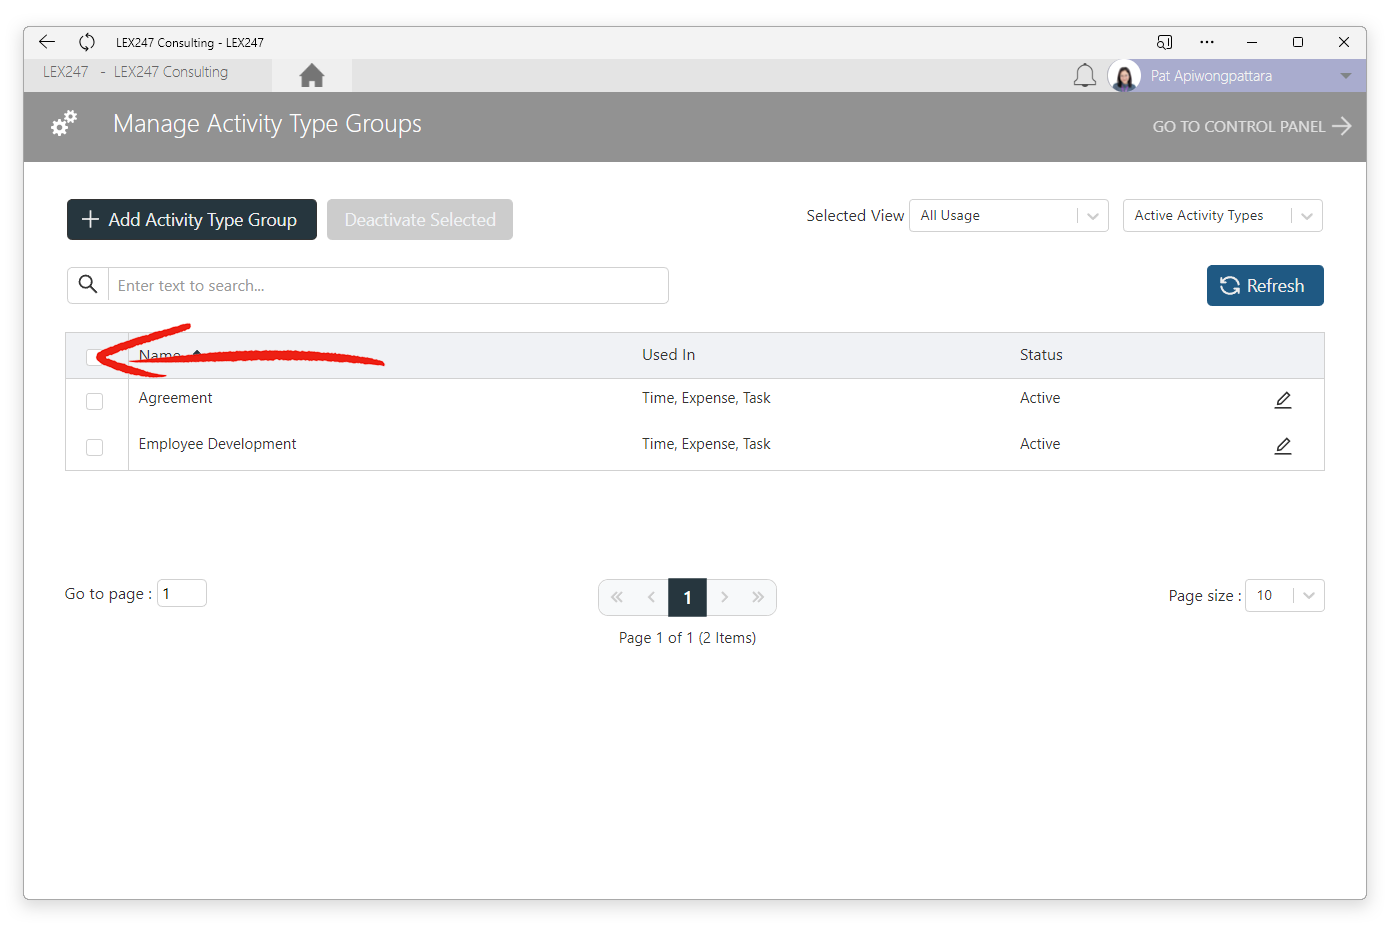The image size is (1390, 925).
Task: Click Add Activity Type Group button
Action: point(192,220)
